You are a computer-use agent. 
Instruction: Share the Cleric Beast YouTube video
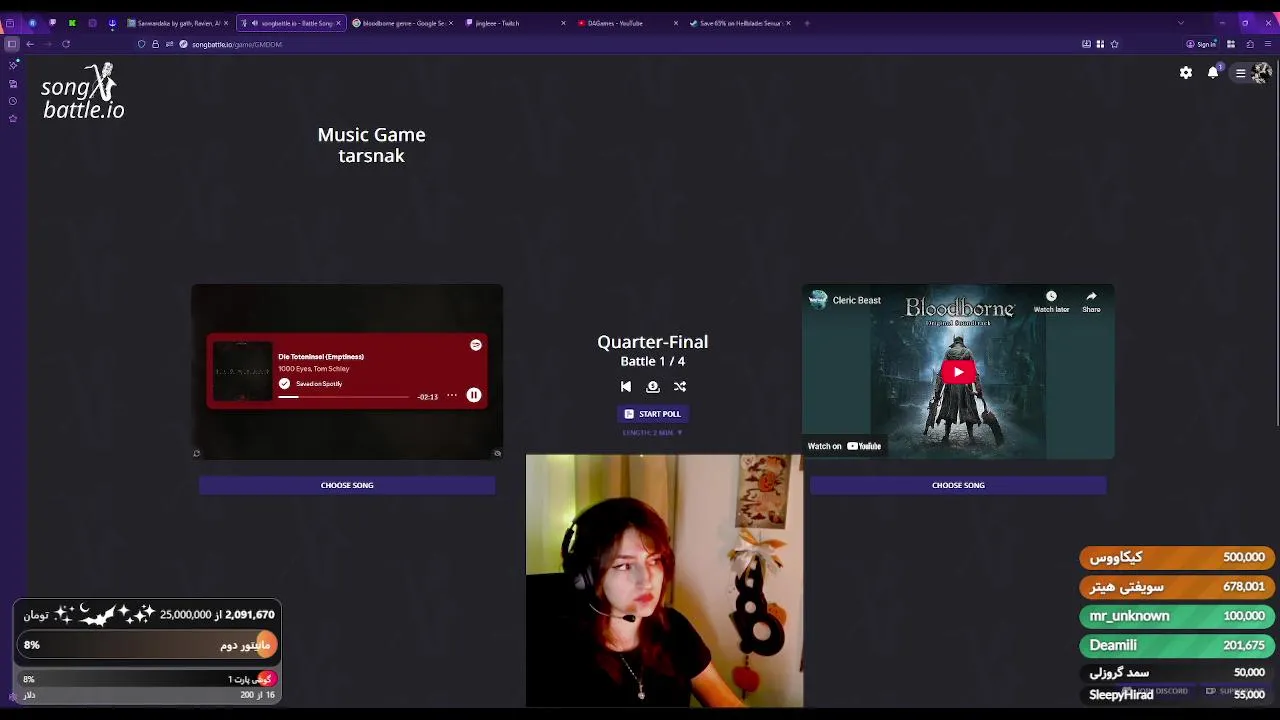click(x=1091, y=302)
